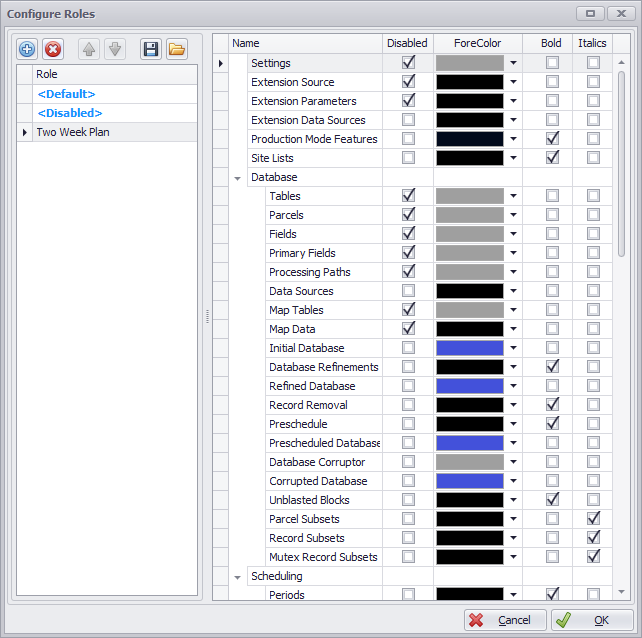
Task: Select the <Default> role
Action: click(x=66, y=94)
